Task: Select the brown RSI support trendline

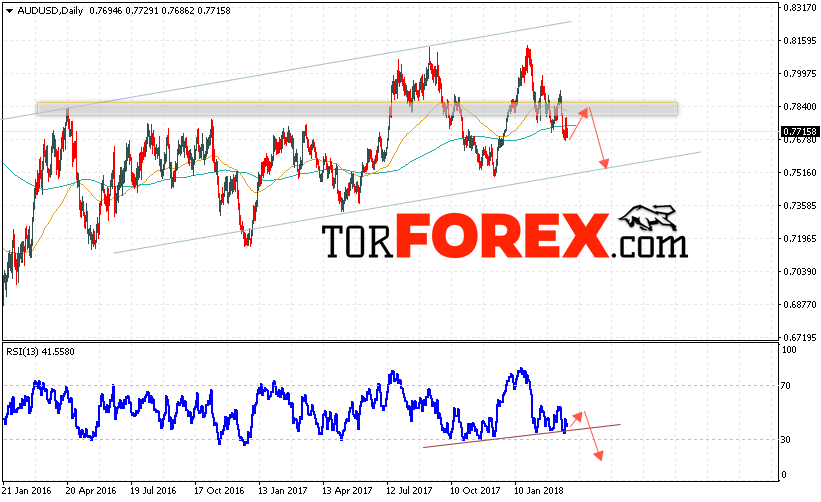Action: [522, 436]
